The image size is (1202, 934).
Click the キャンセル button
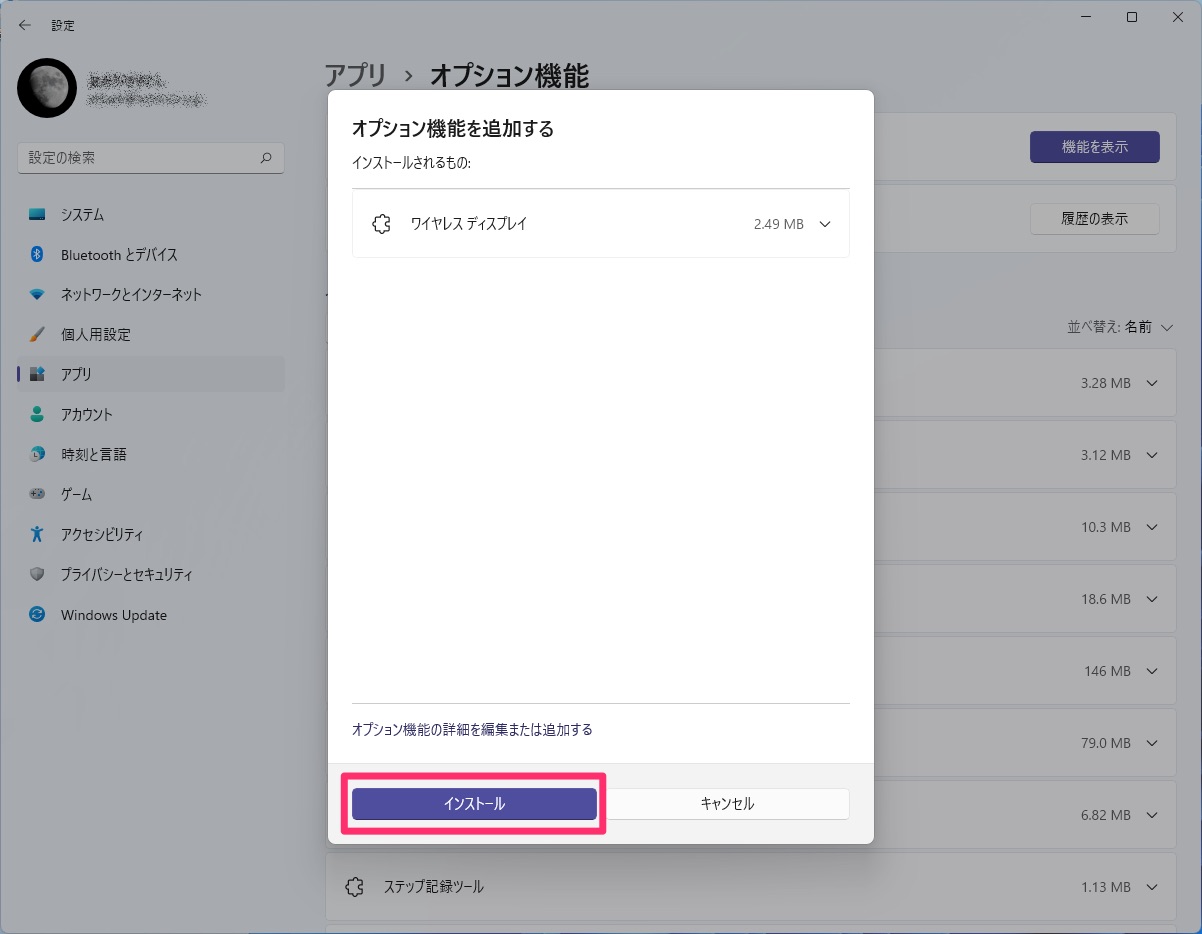pyautogui.click(x=728, y=804)
